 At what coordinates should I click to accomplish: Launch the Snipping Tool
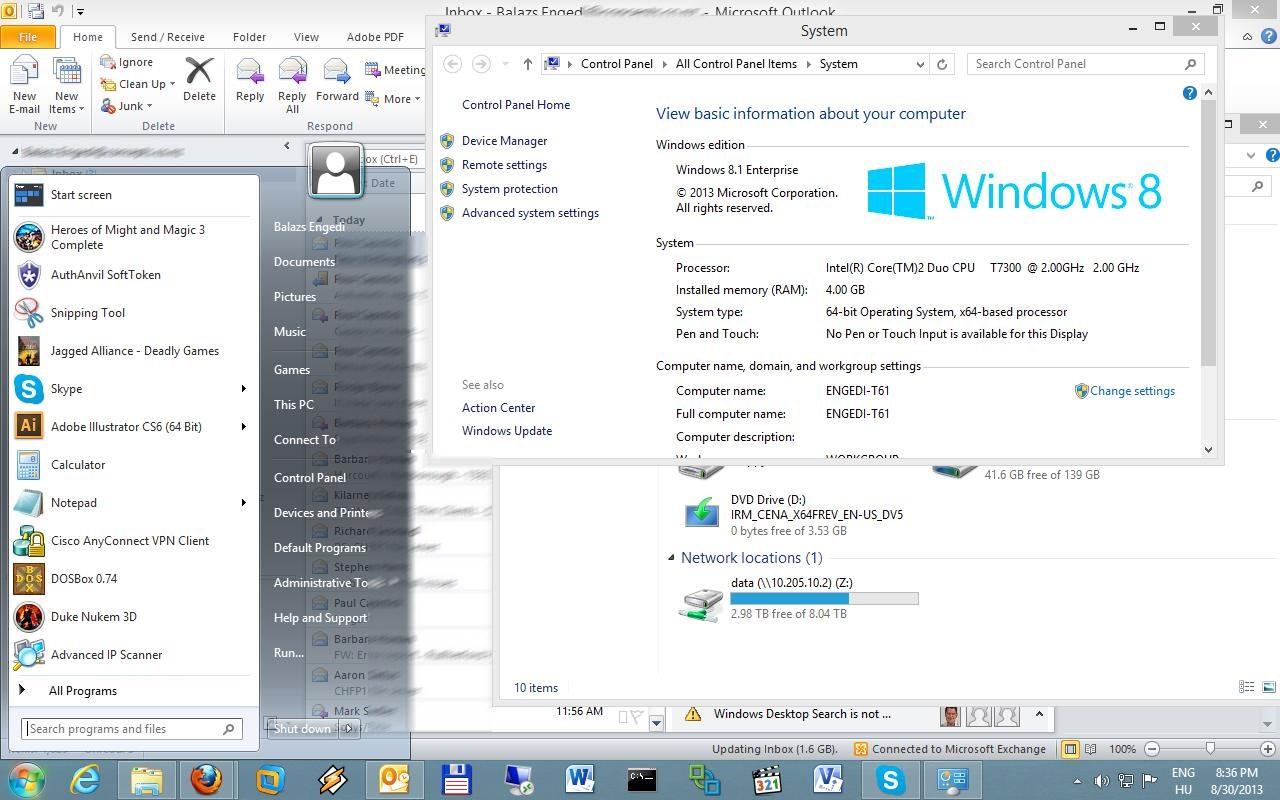pyautogui.click(x=133, y=313)
